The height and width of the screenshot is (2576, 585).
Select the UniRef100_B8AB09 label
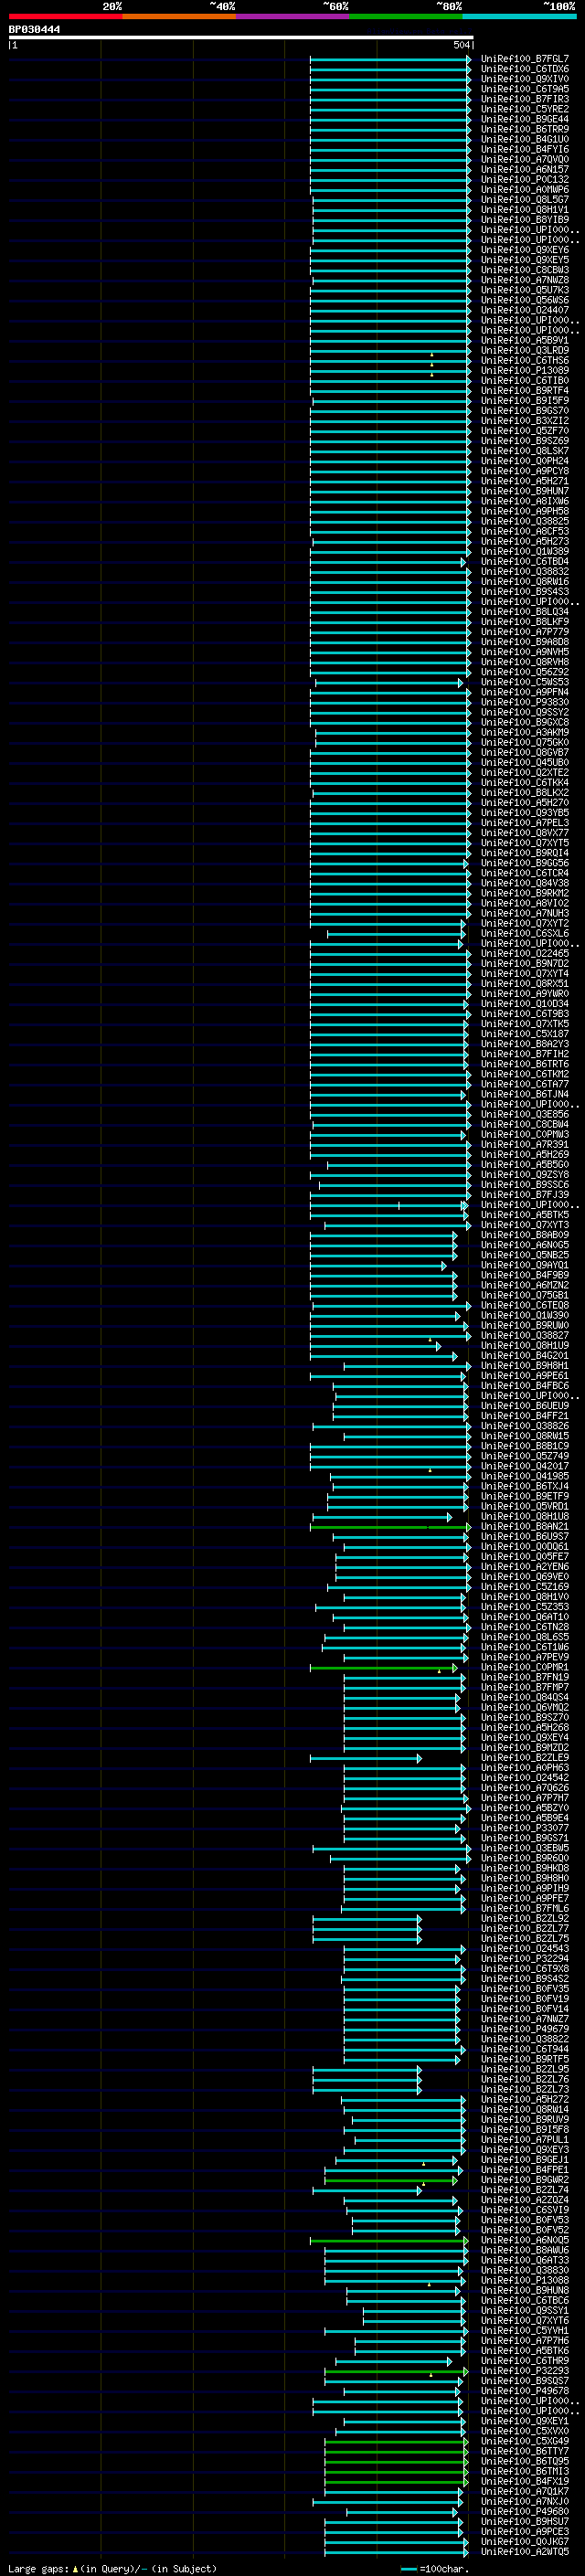(525, 1235)
